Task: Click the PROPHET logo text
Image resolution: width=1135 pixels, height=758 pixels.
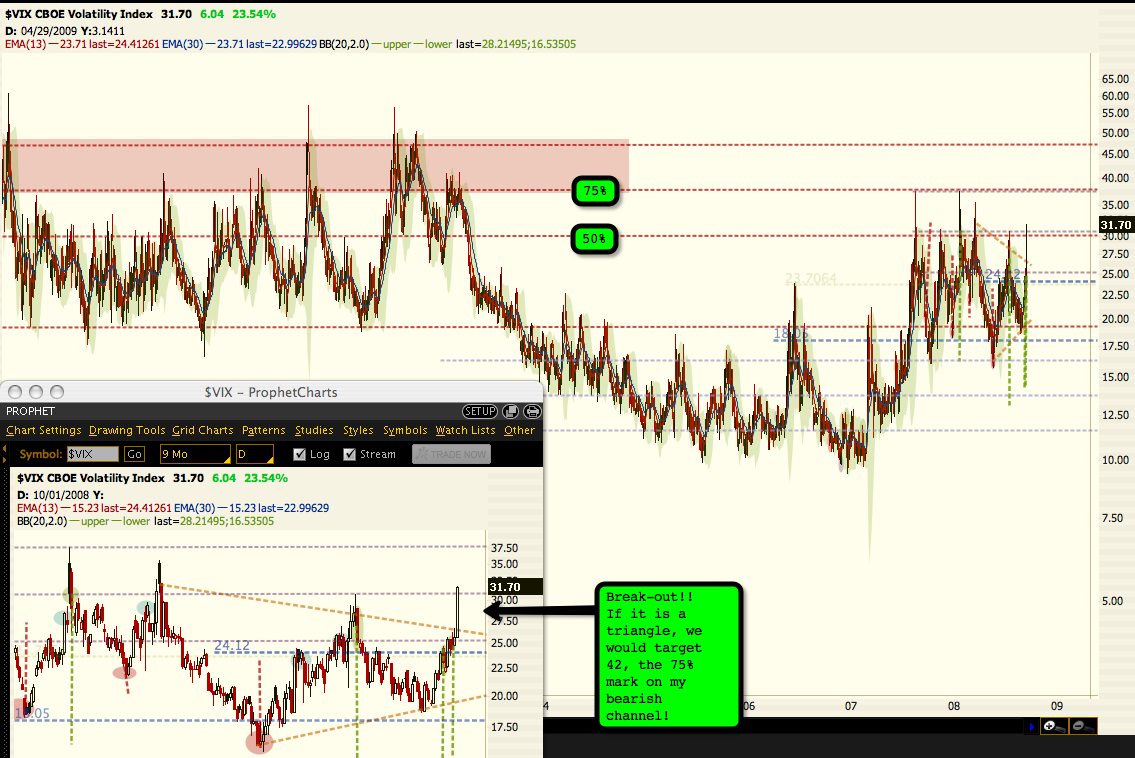Action: tap(30, 411)
